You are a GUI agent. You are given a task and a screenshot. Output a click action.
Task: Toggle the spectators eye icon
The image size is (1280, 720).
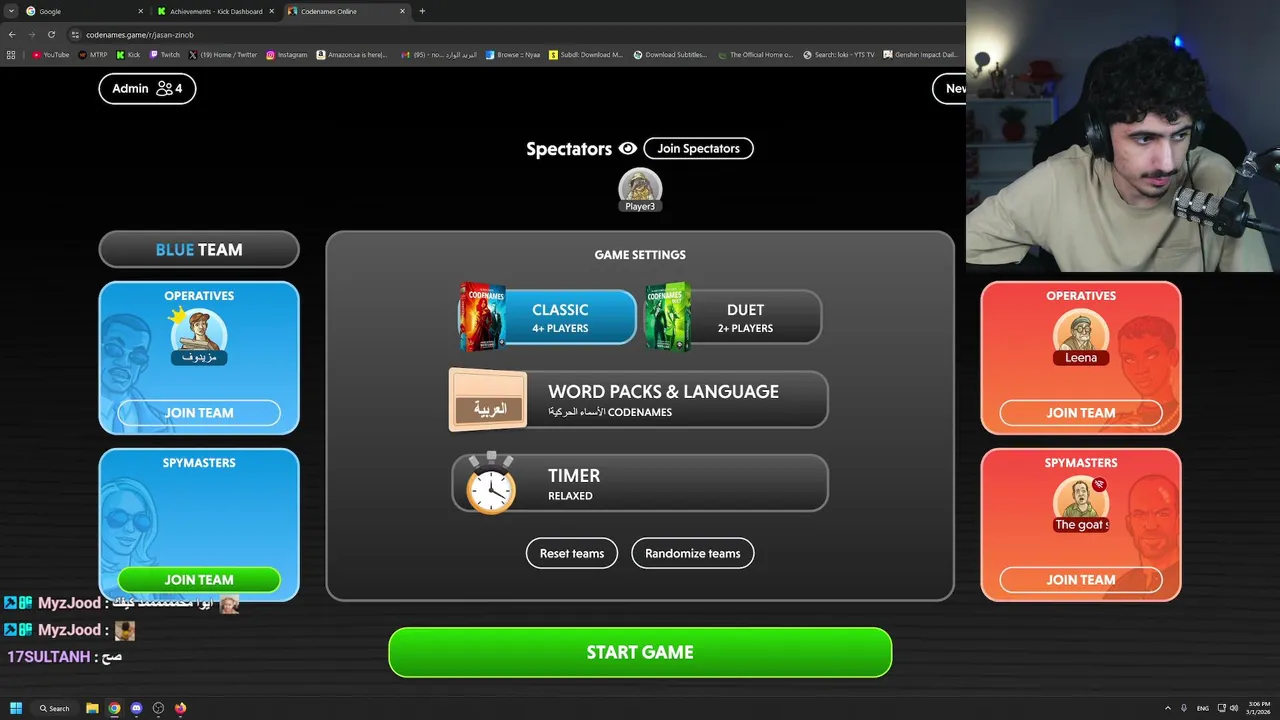pyautogui.click(x=628, y=148)
